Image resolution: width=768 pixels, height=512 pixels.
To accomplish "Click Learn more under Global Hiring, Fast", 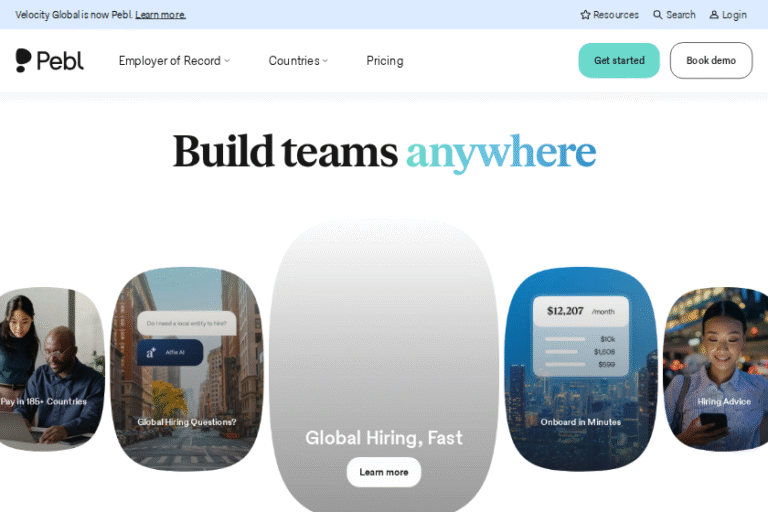I will (x=384, y=472).
